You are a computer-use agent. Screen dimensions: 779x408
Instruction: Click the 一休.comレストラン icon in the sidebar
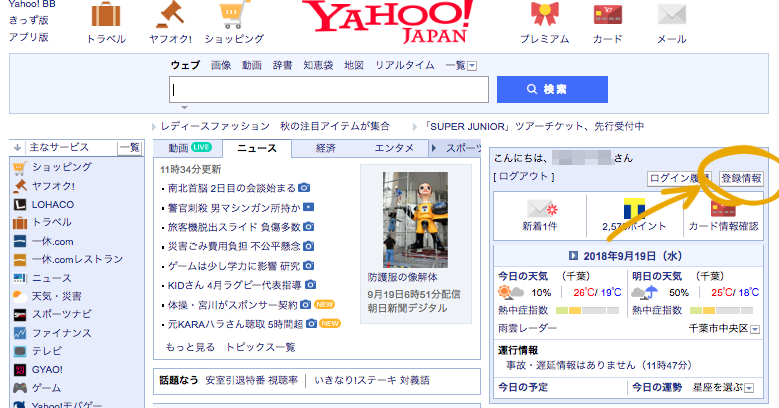19,259
